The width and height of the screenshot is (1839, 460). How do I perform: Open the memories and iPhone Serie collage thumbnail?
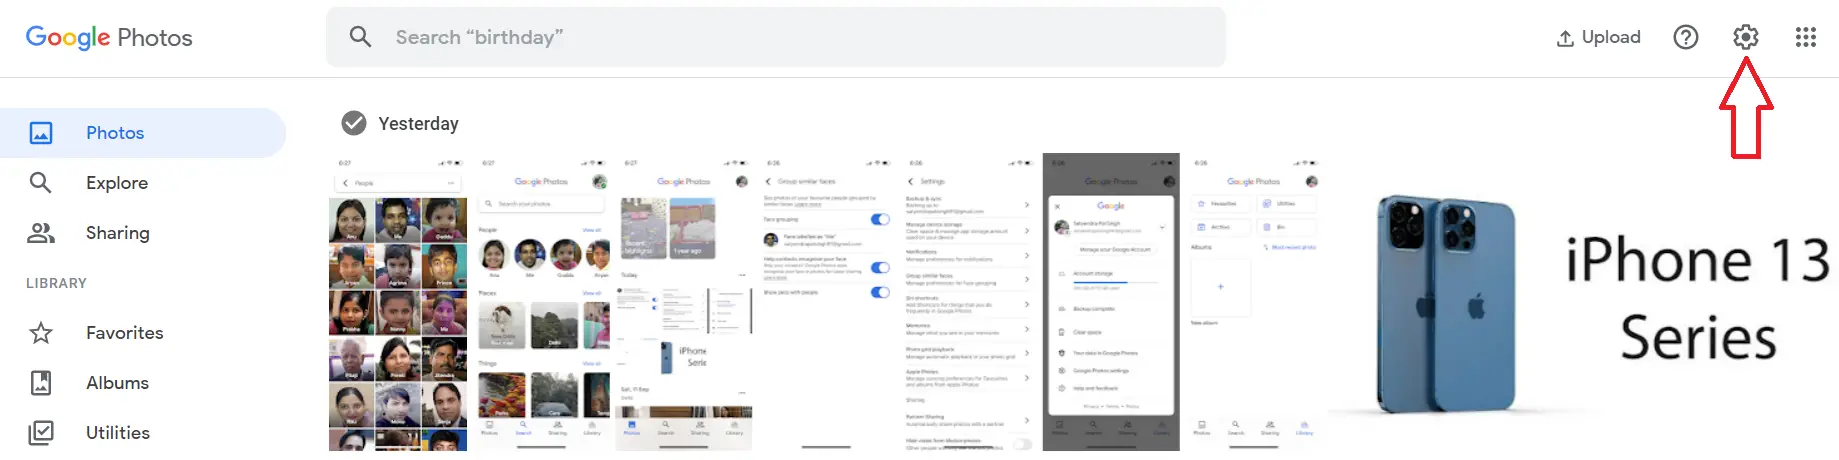pos(684,302)
